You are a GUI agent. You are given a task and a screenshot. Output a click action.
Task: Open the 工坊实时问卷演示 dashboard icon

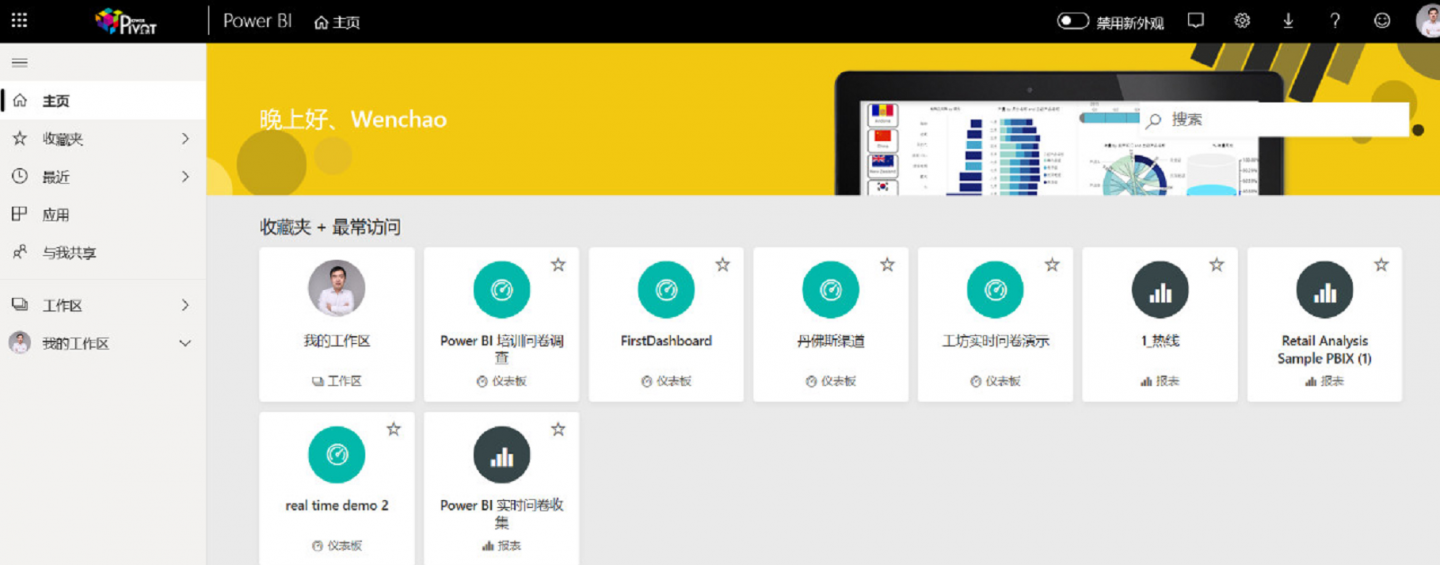995,290
